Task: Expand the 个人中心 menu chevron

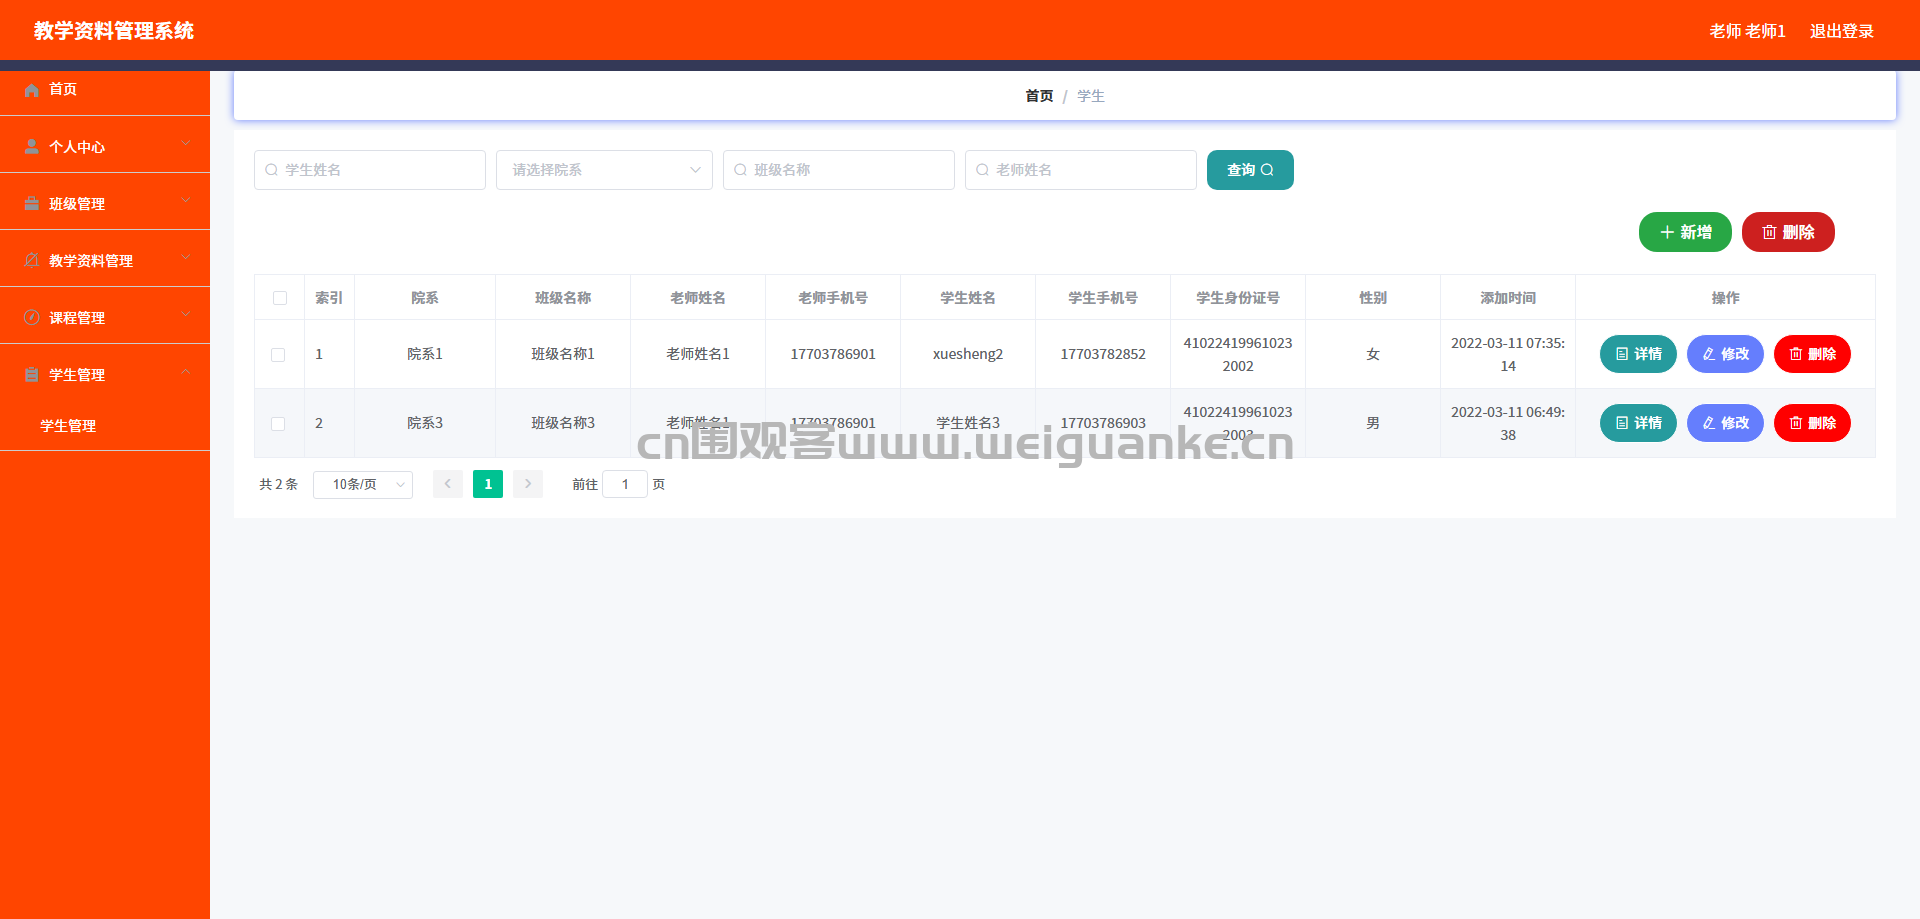Action: click(x=186, y=144)
